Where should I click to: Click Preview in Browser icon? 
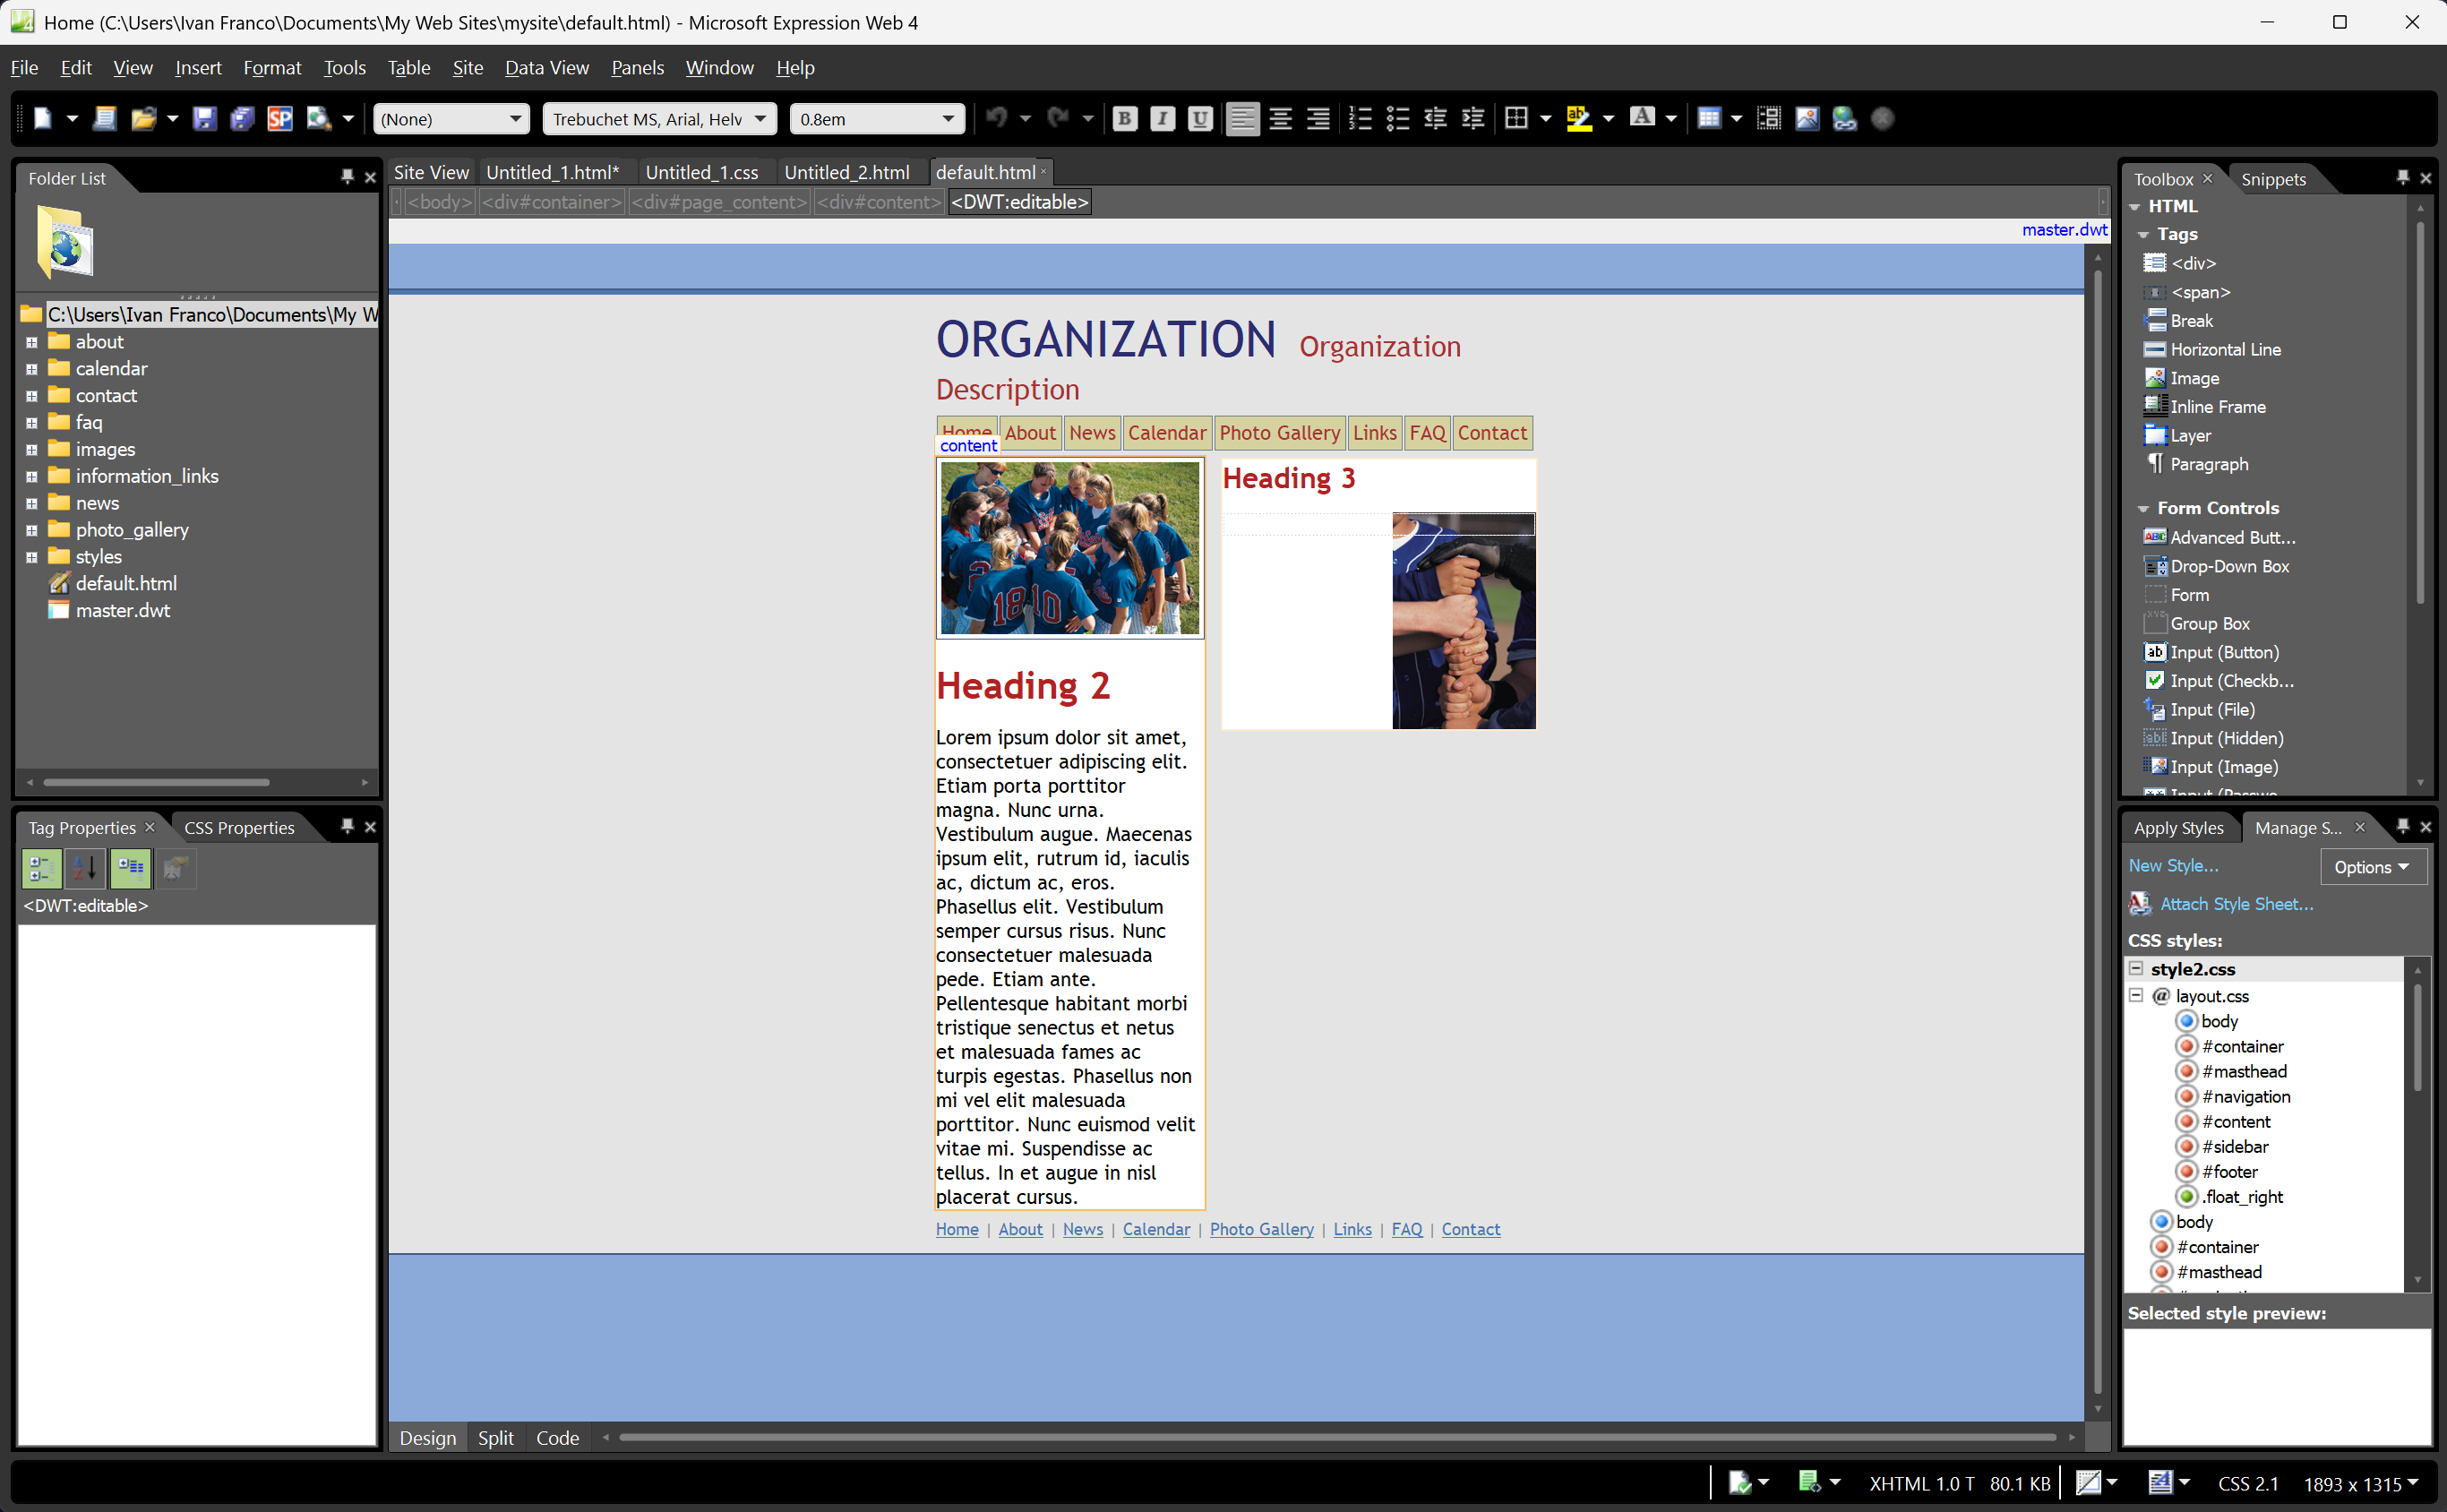318,119
